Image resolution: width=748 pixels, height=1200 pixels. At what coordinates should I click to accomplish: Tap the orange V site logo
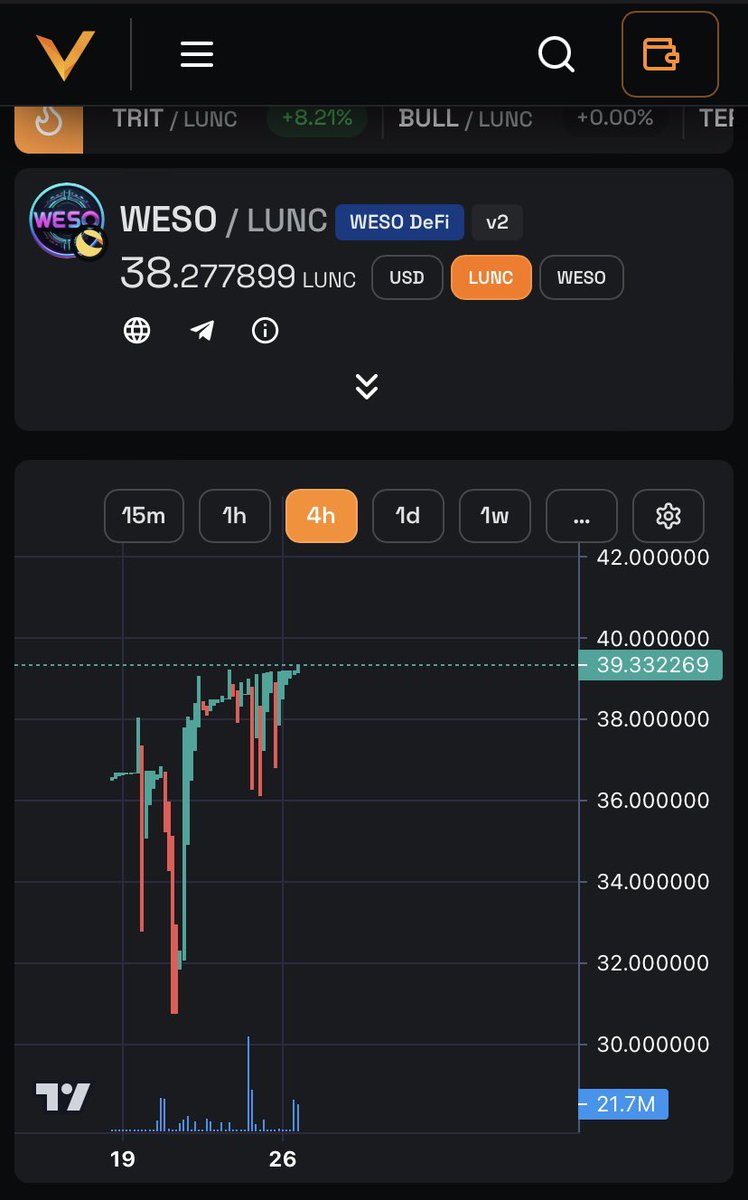[65, 55]
